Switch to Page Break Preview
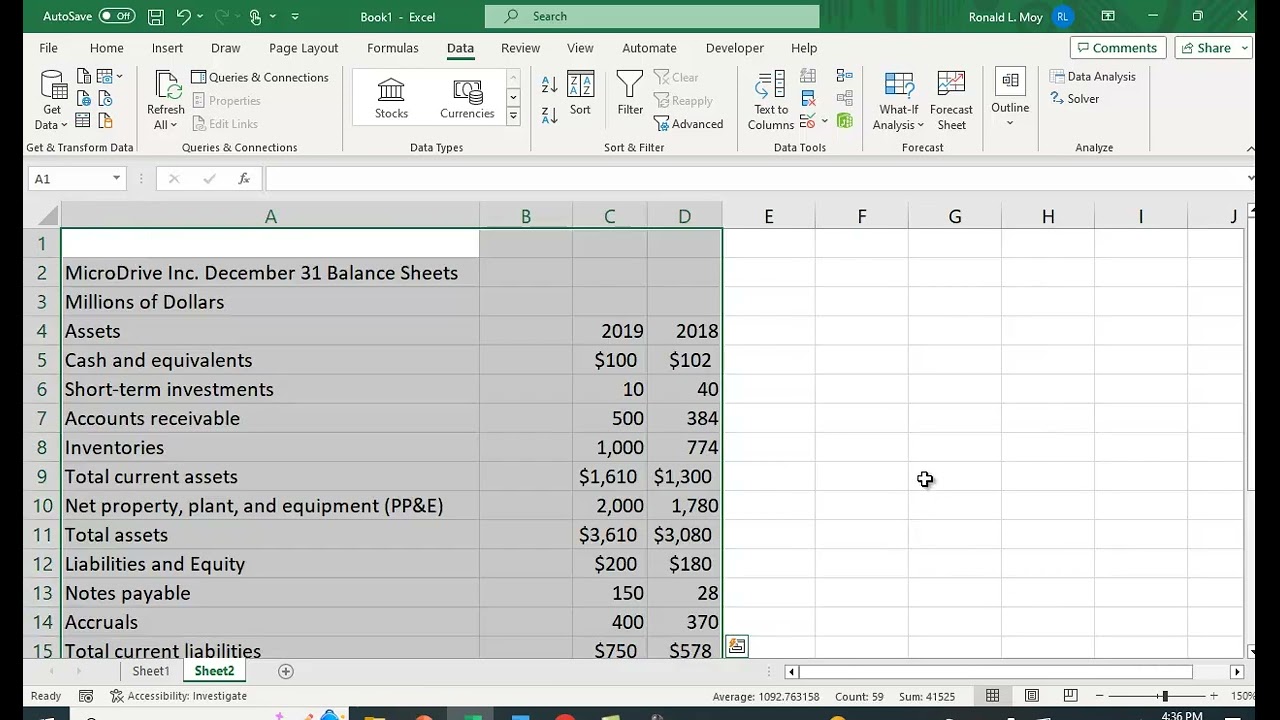 (x=1070, y=696)
